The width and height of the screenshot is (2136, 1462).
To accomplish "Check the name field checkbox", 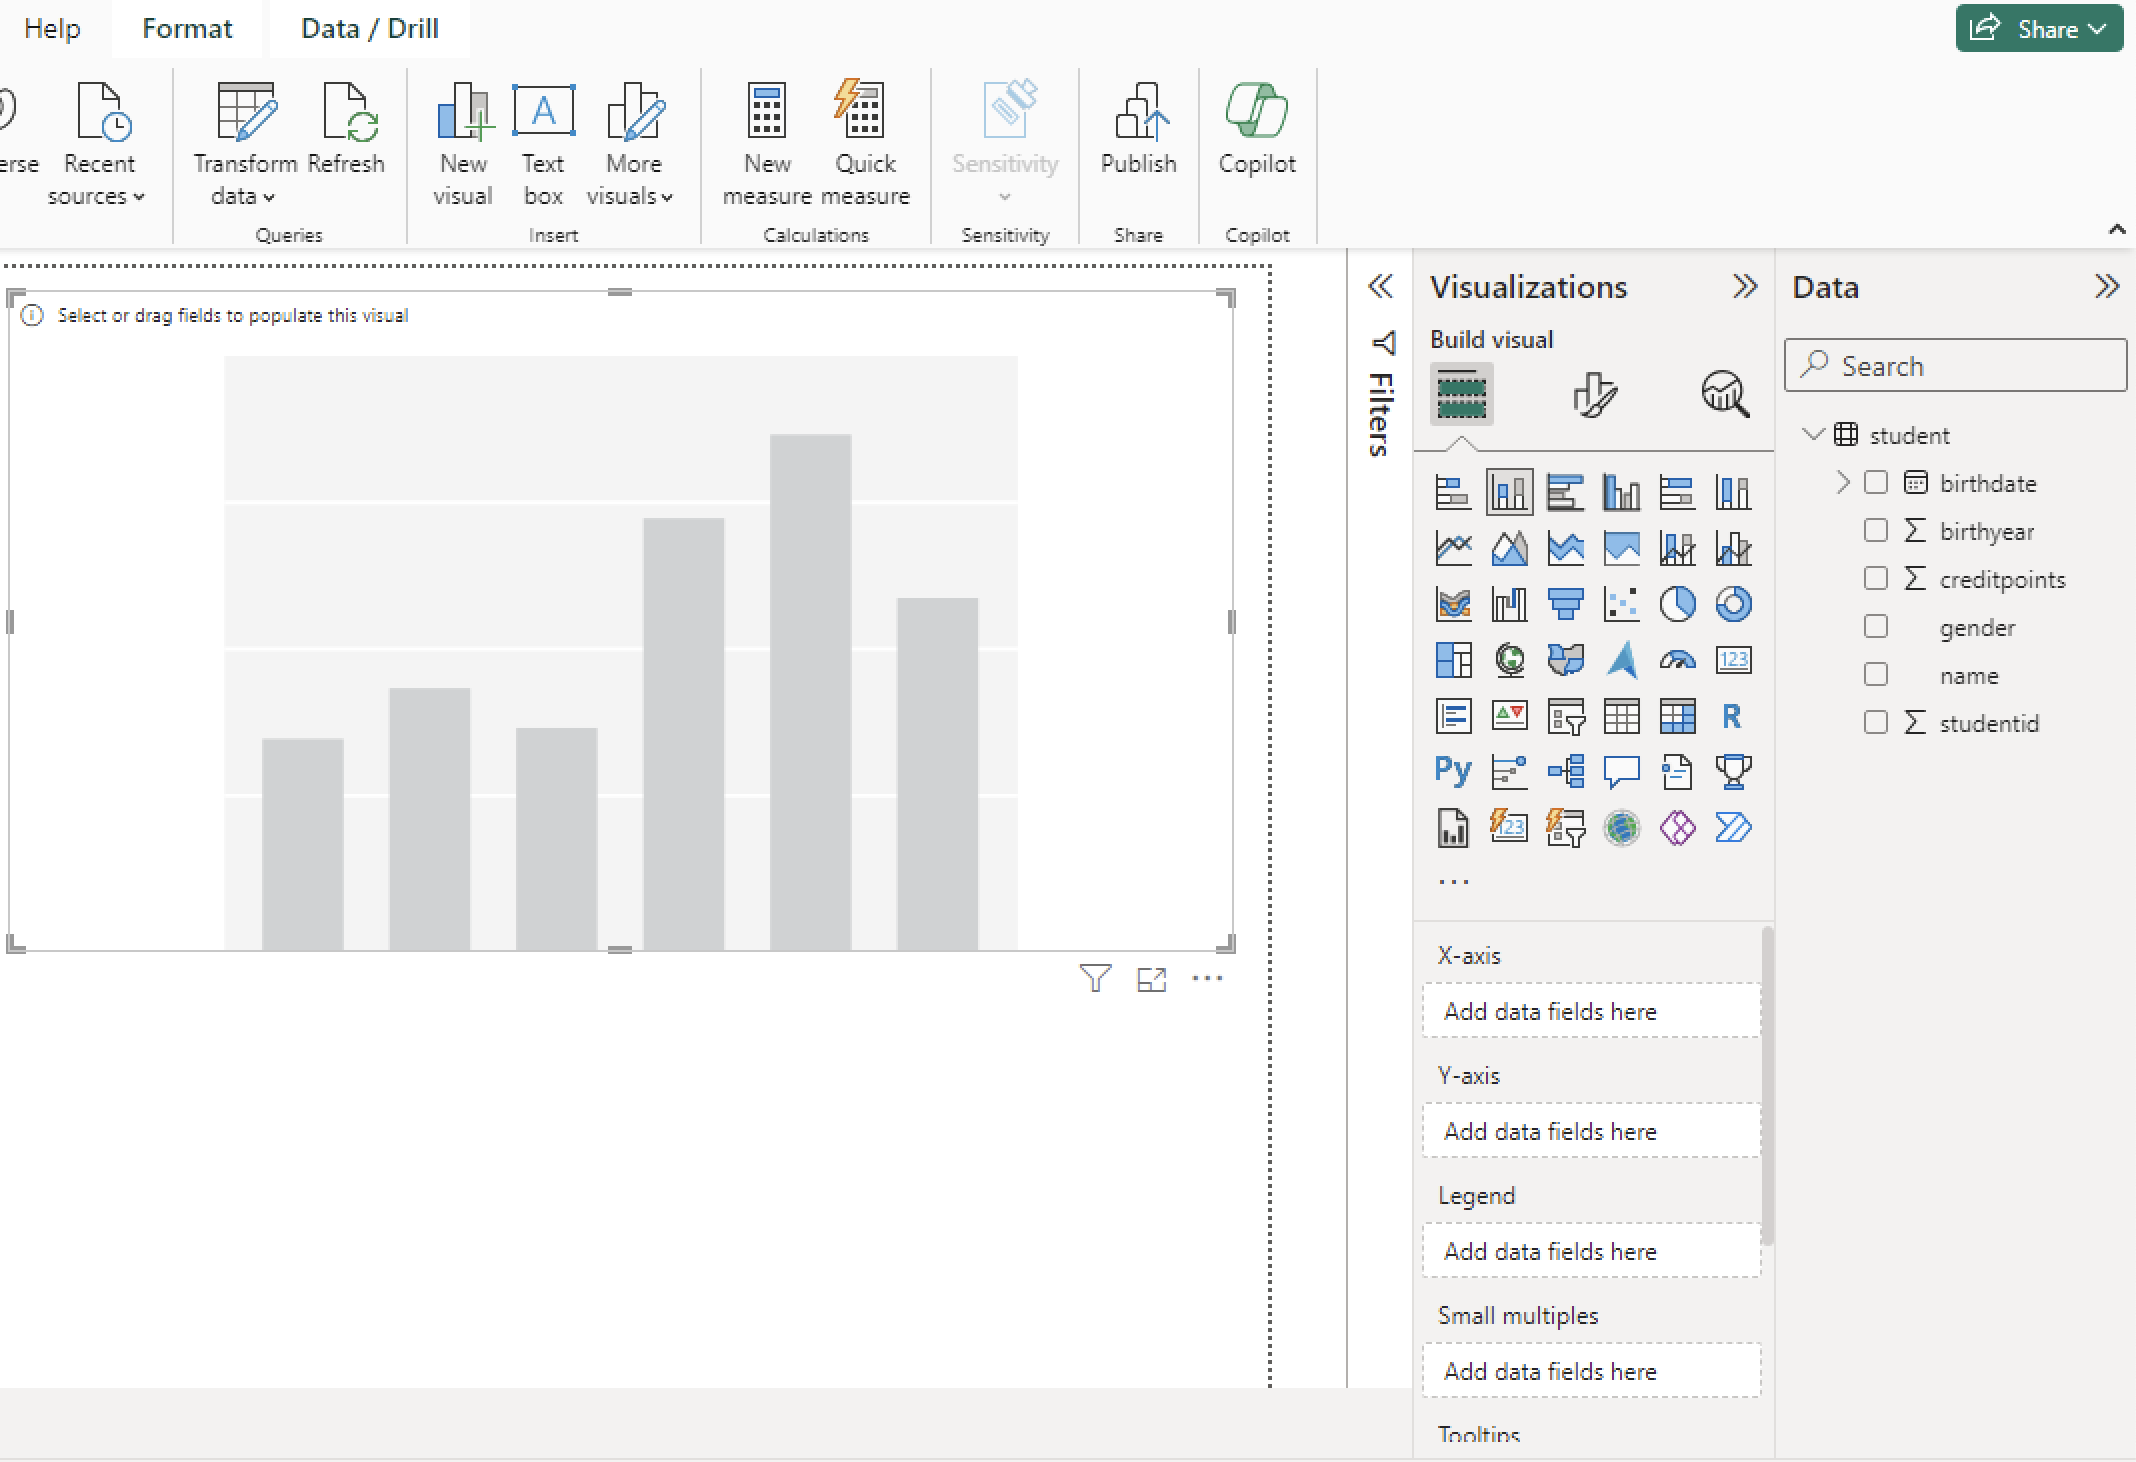I will tap(1876, 674).
